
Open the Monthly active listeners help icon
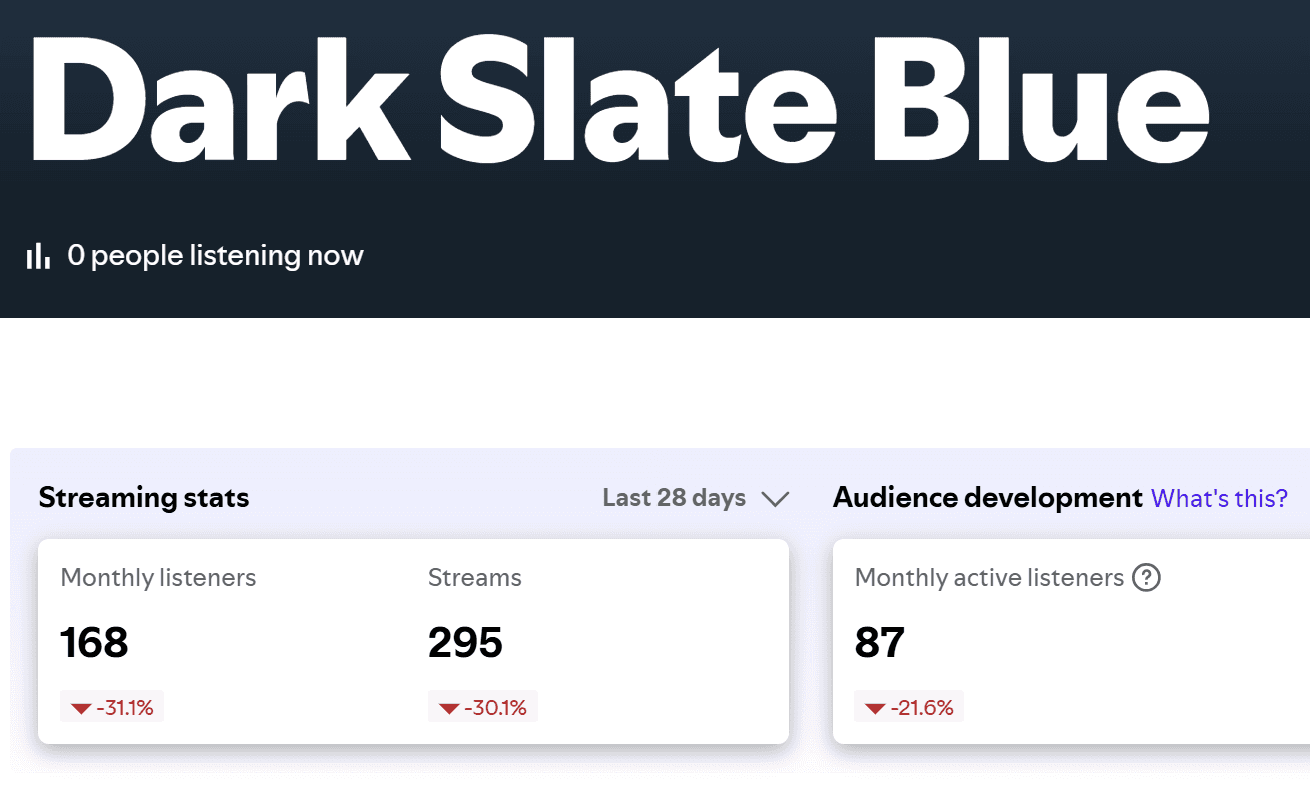coord(1146,578)
